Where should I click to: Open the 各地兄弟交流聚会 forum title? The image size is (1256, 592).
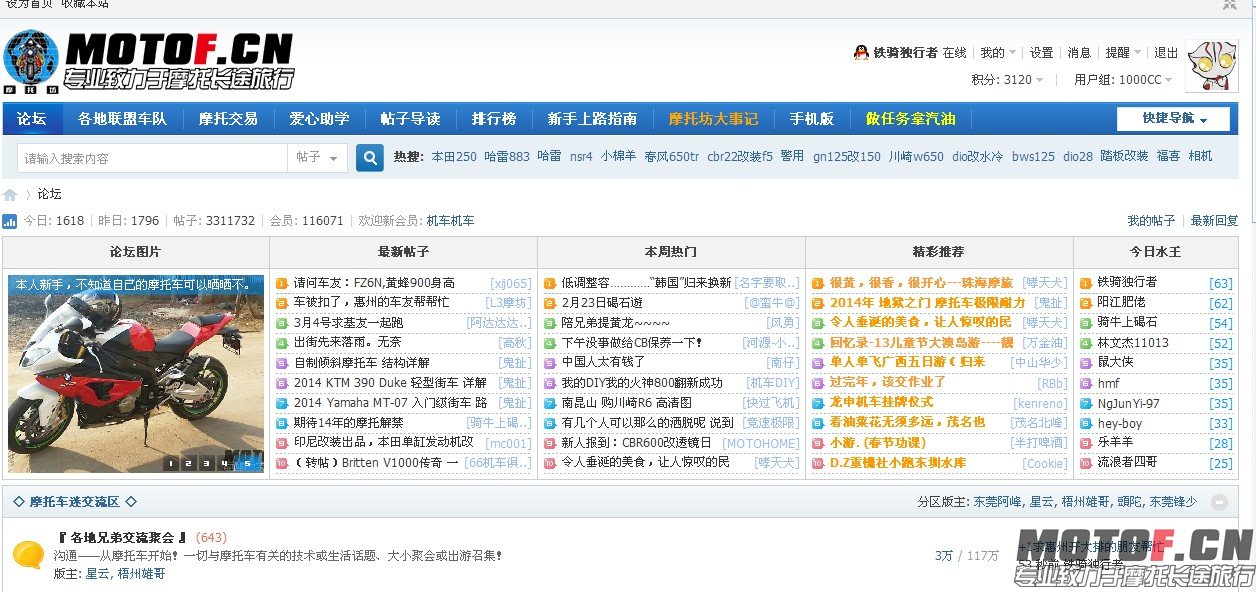122,537
